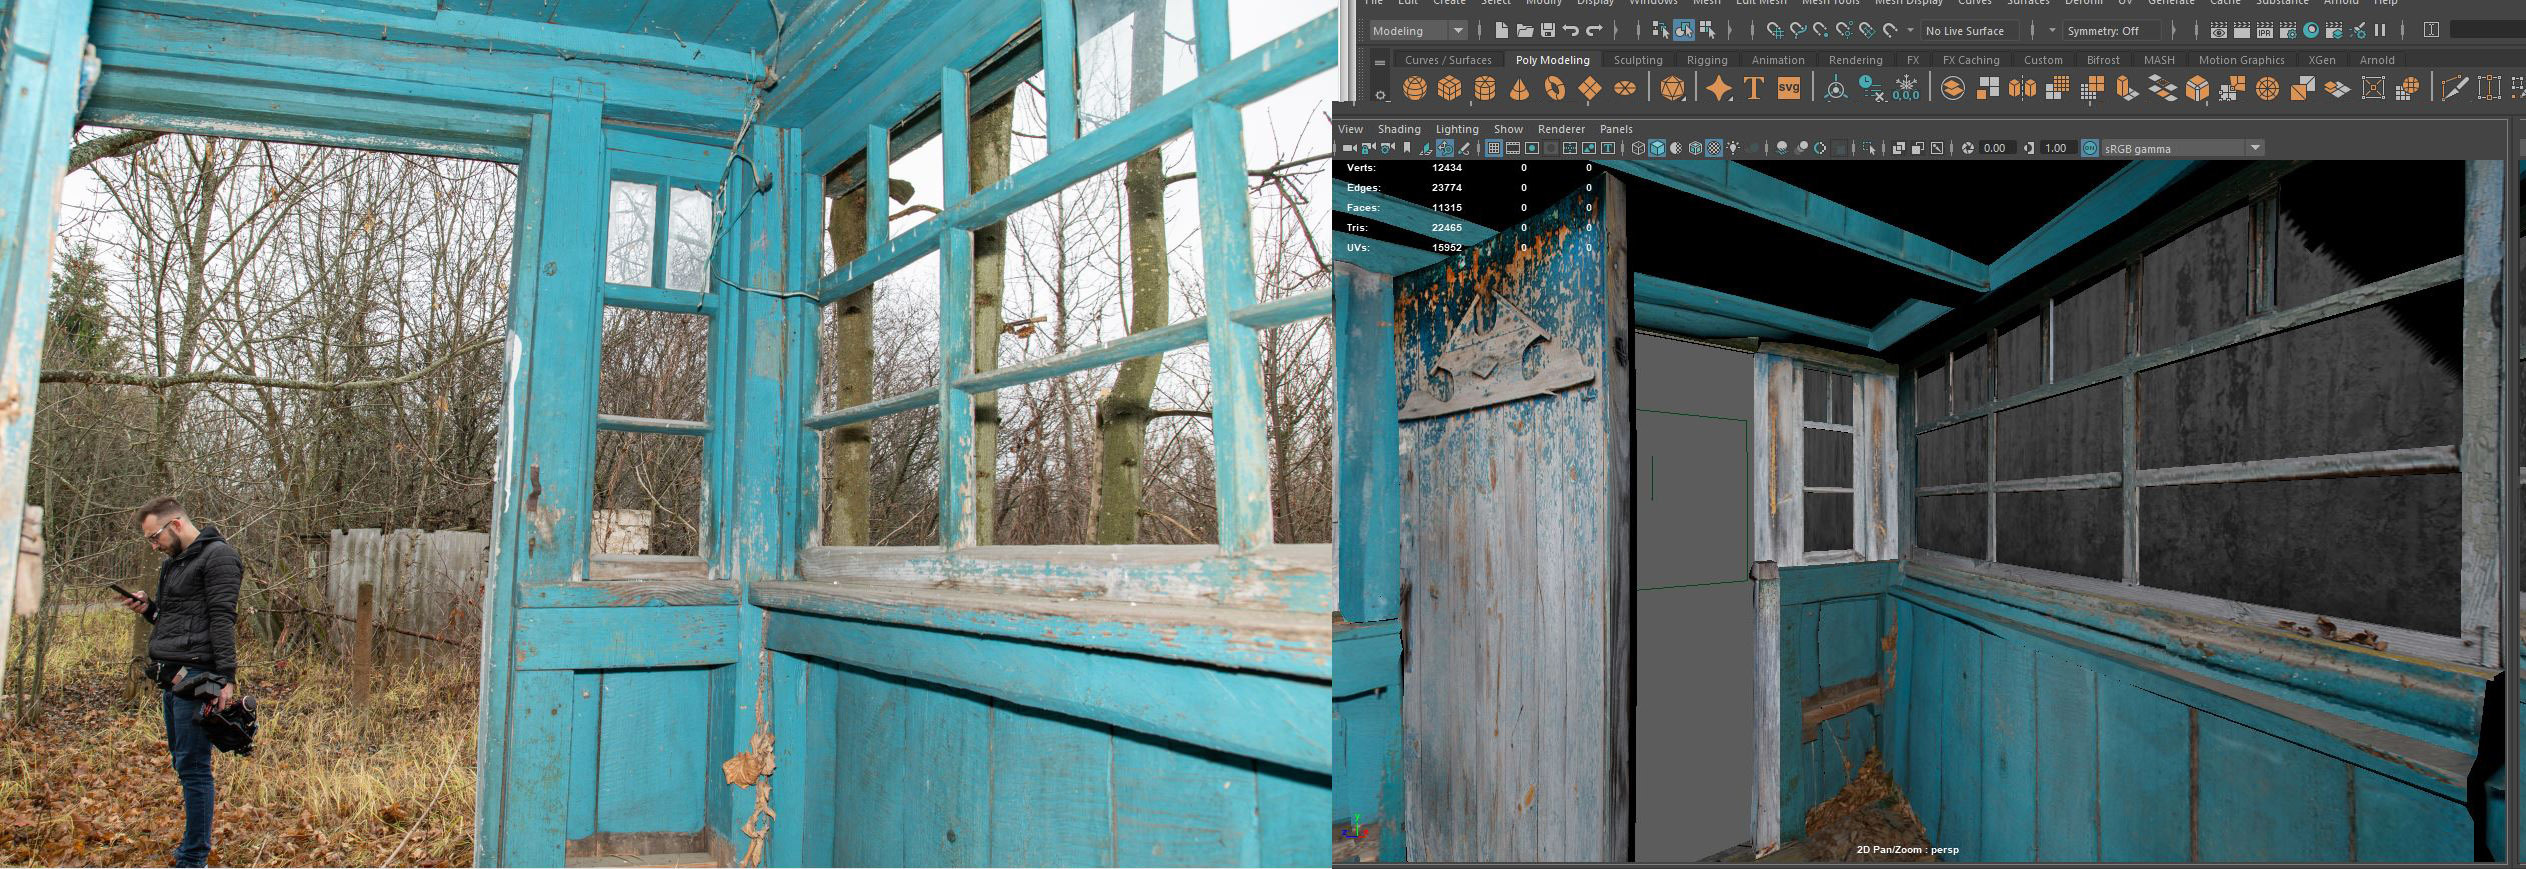Click the Pause Viewport 2.0 icon
The height and width of the screenshot is (869, 2526).
pos(2380,30)
